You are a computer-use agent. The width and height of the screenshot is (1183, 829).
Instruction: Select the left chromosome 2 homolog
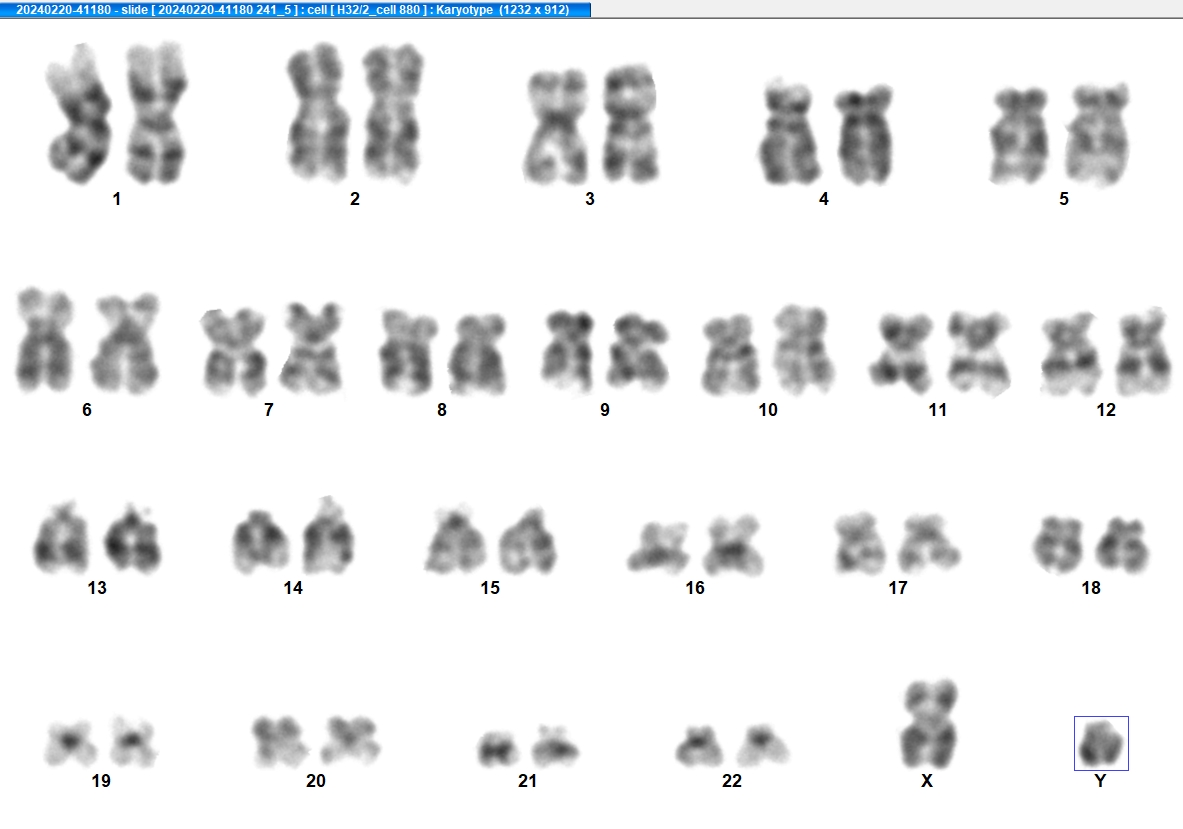[316, 112]
